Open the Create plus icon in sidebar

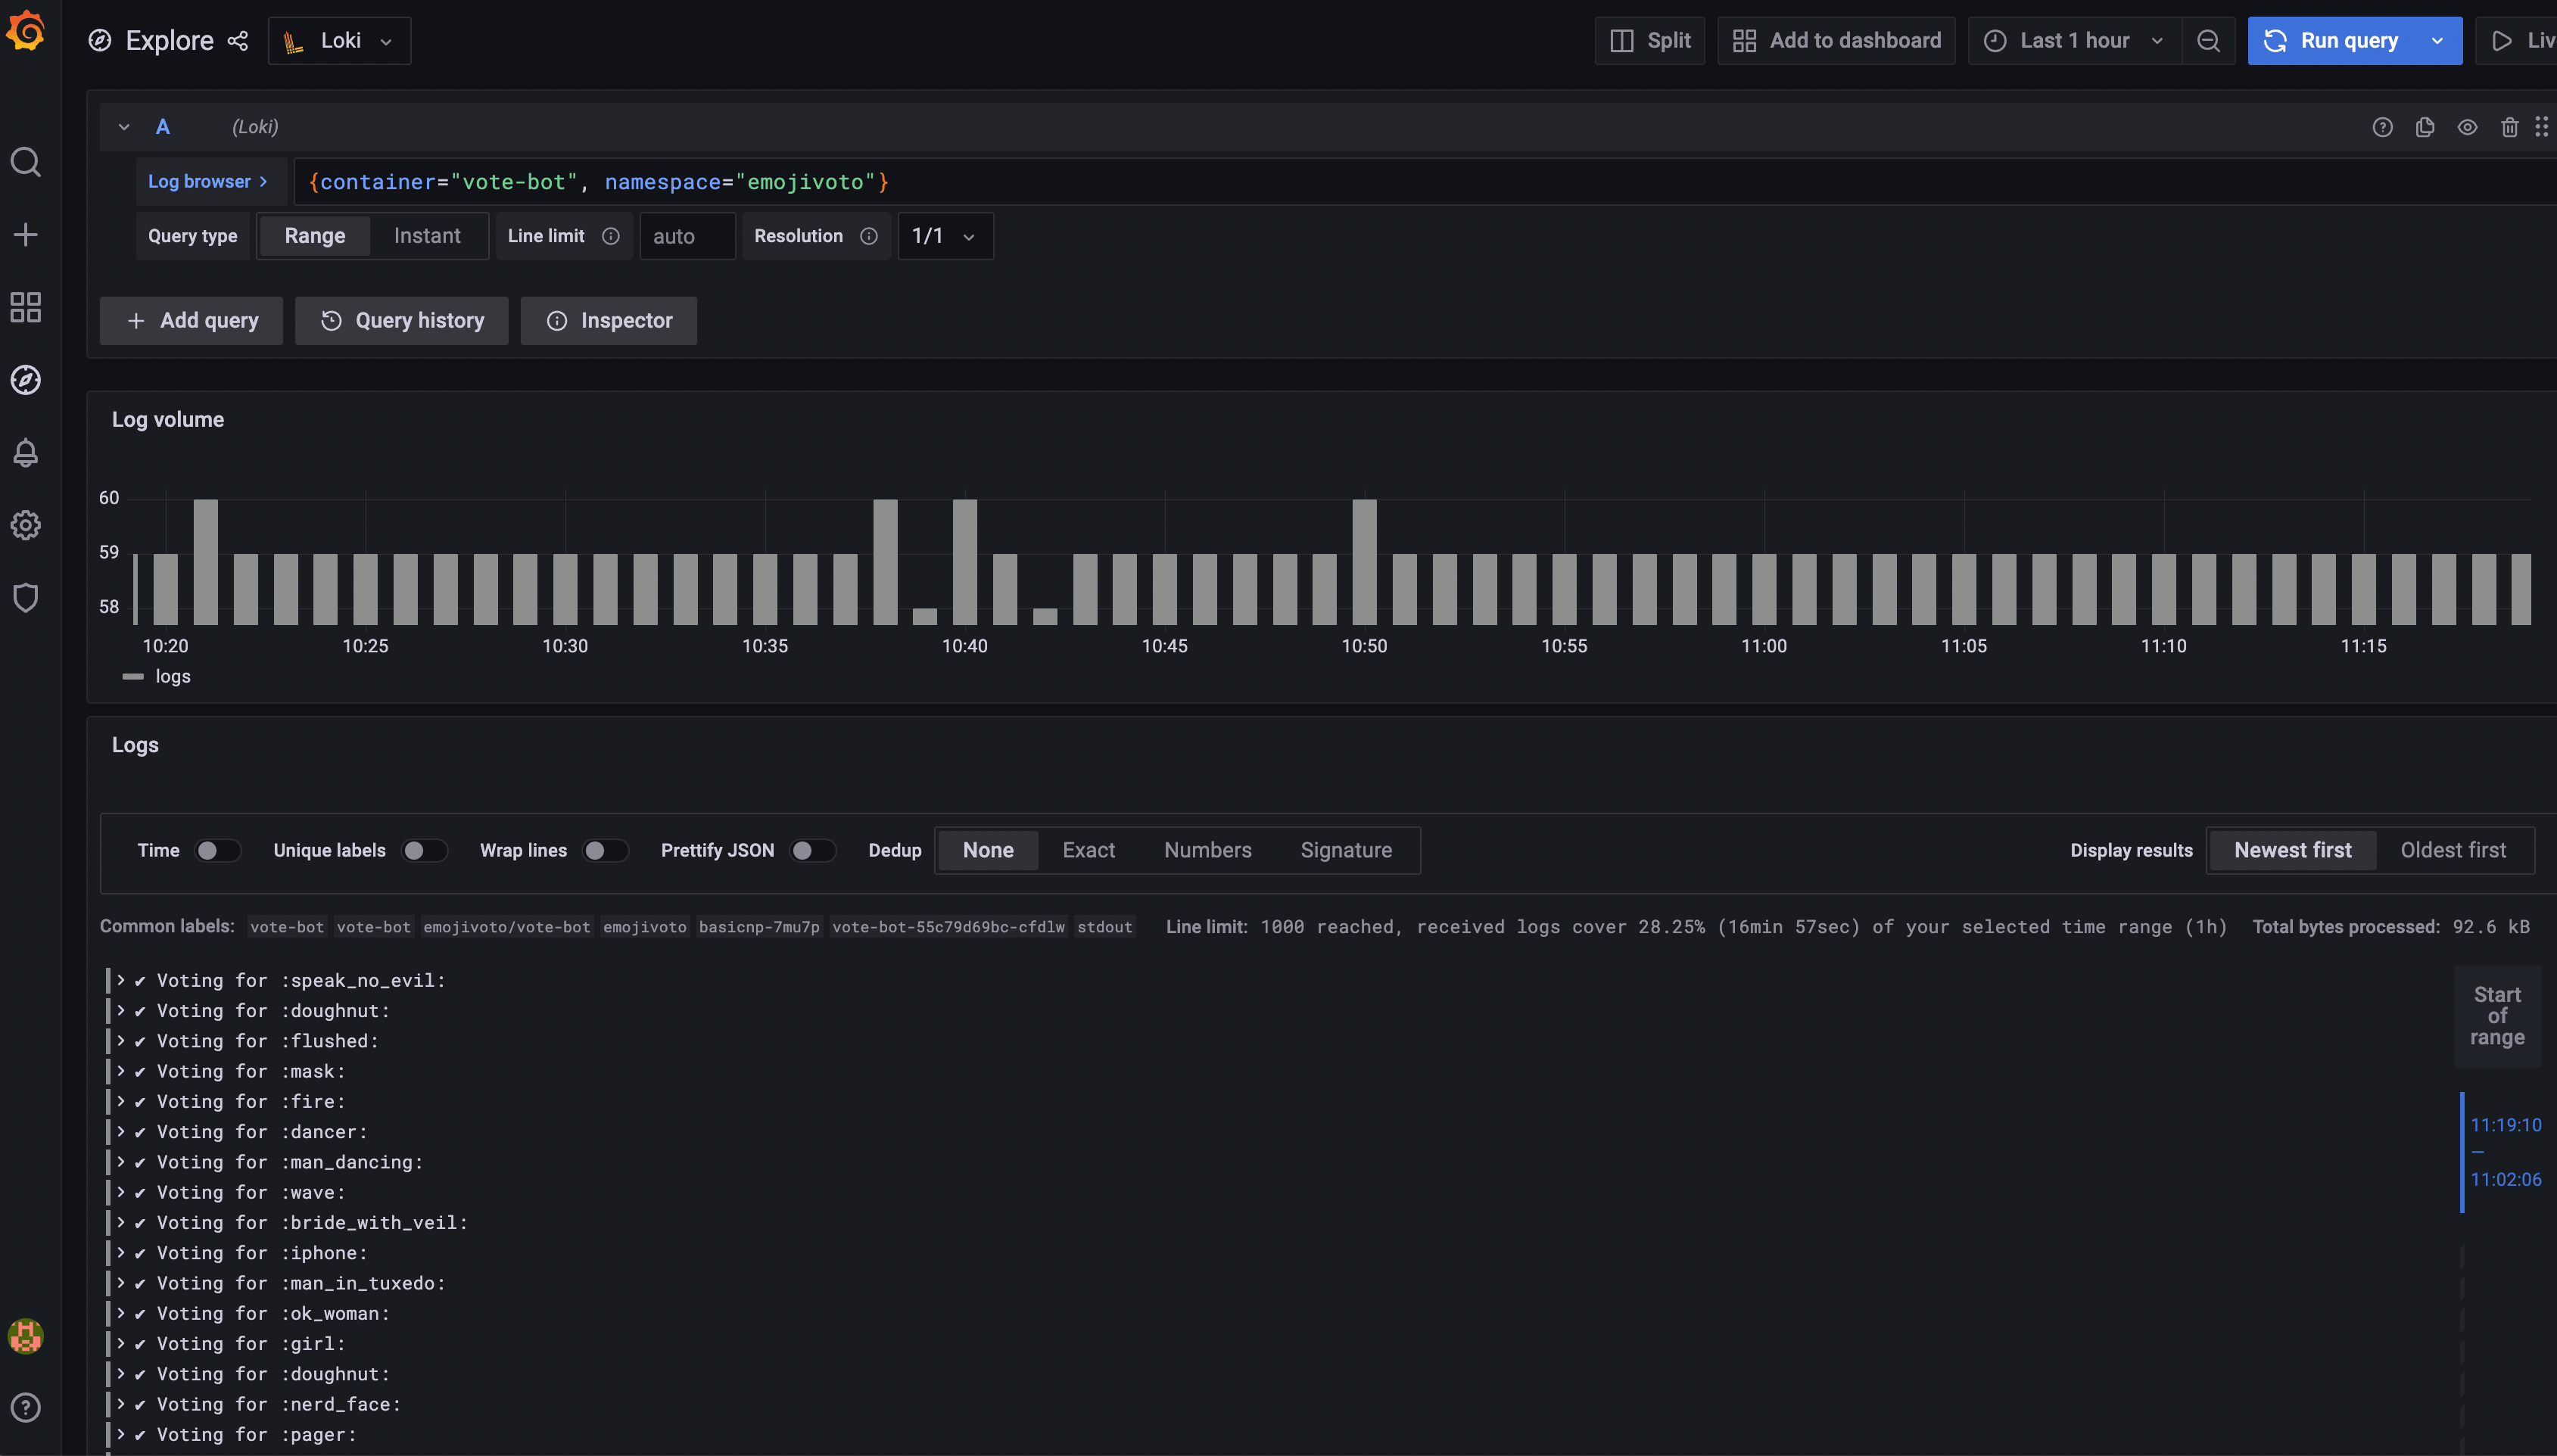click(x=26, y=235)
